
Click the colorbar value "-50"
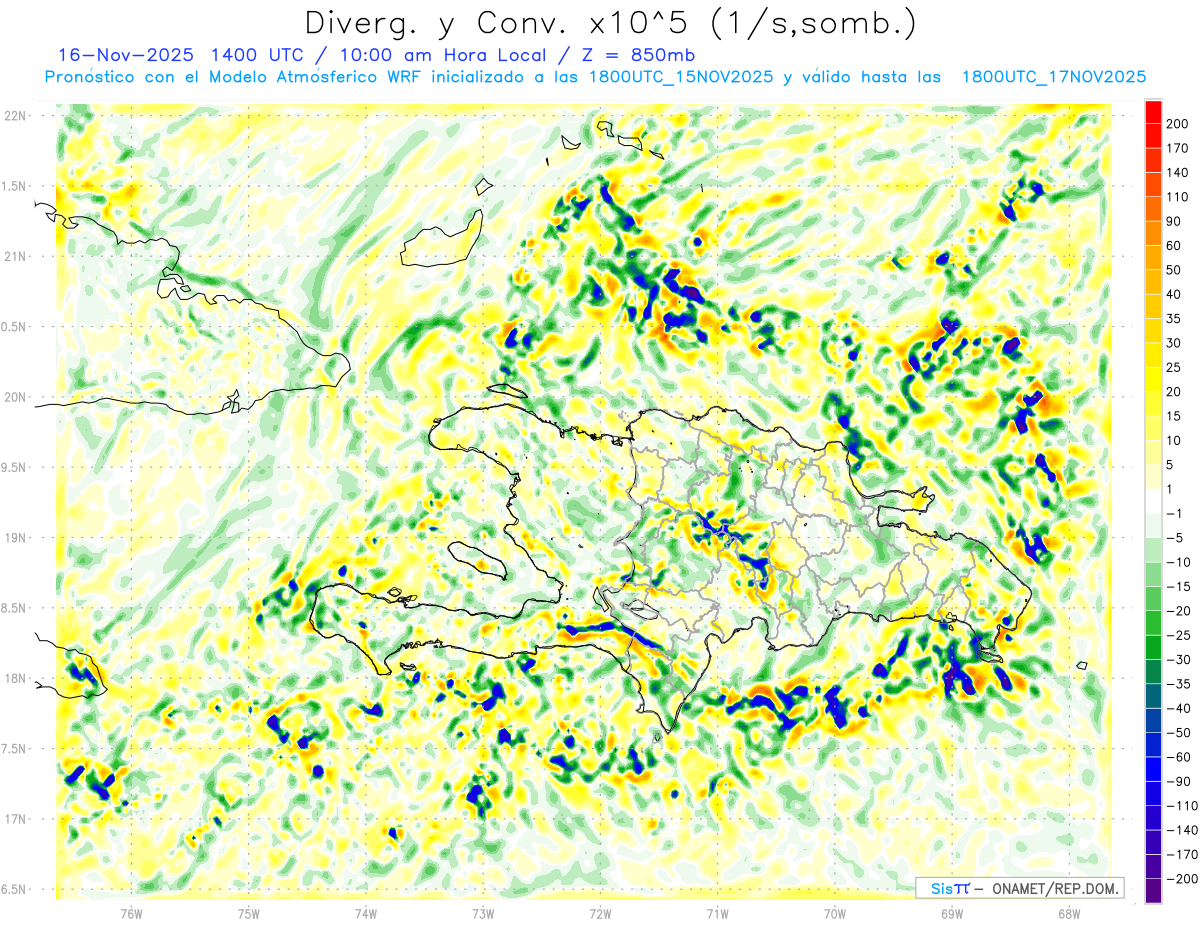[1179, 733]
